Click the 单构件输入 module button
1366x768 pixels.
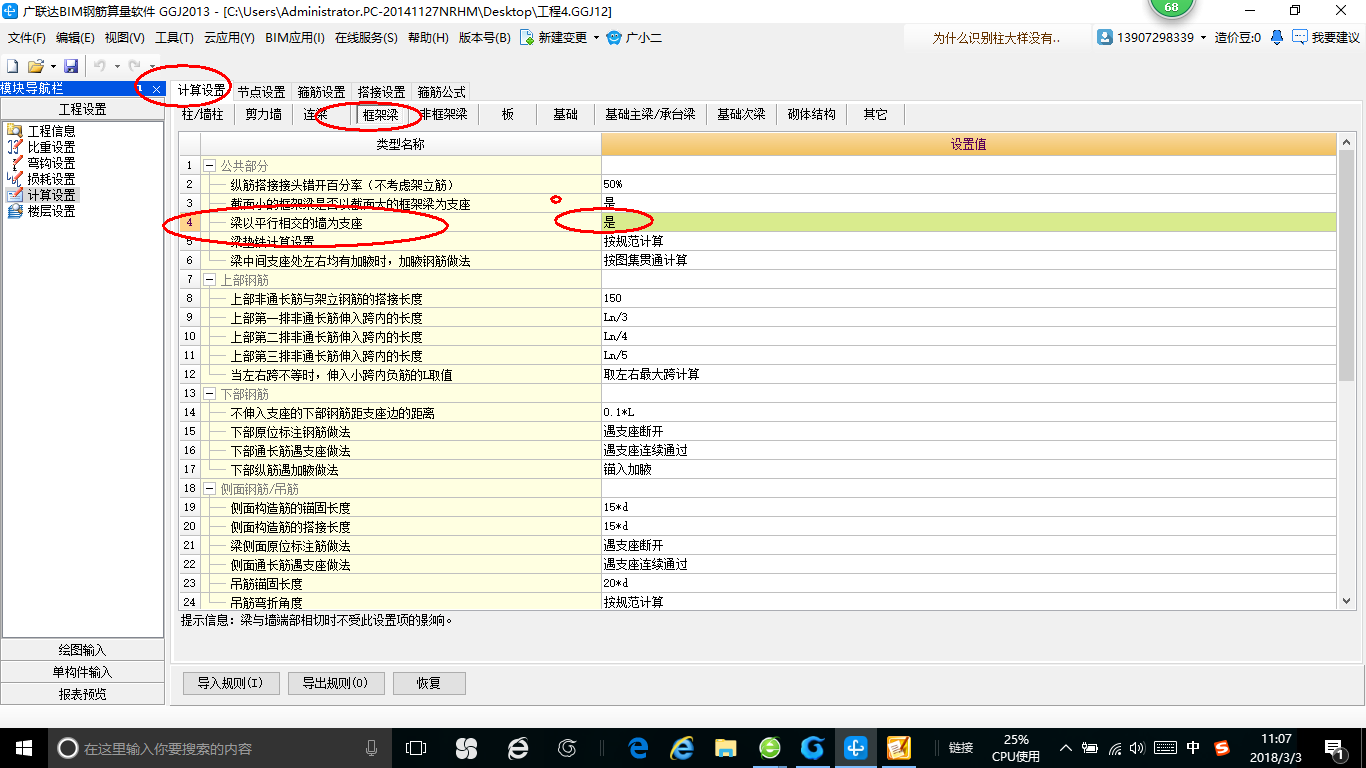[x=82, y=672]
